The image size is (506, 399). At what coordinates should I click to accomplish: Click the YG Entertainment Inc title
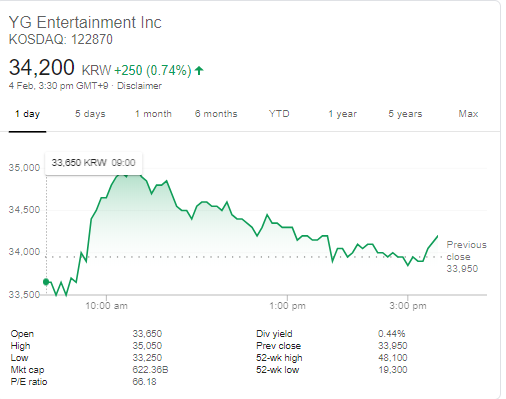(85, 23)
